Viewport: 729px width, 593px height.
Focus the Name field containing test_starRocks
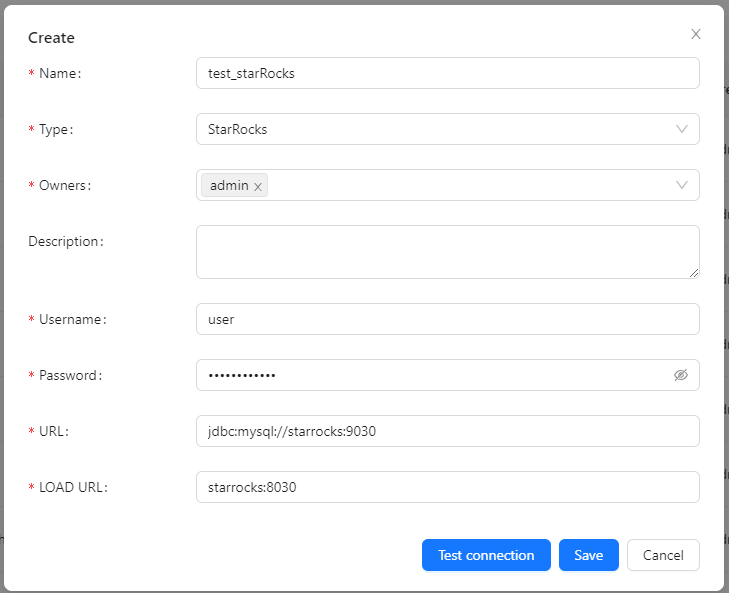tap(447, 73)
